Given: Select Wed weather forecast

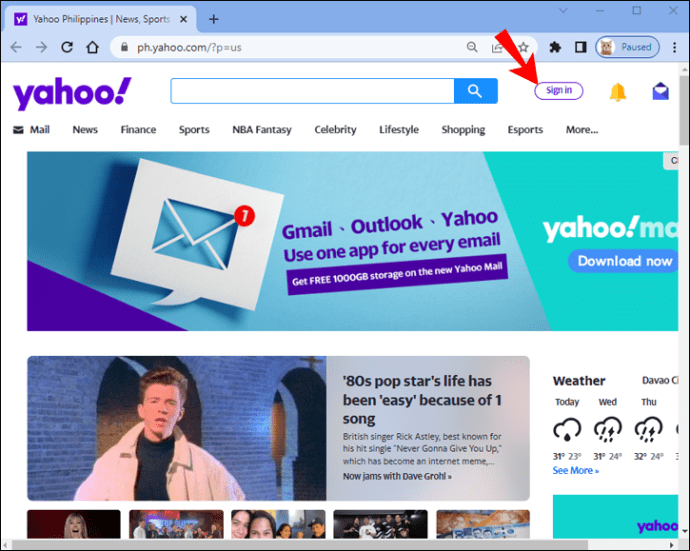Looking at the screenshot, I should coord(607,430).
